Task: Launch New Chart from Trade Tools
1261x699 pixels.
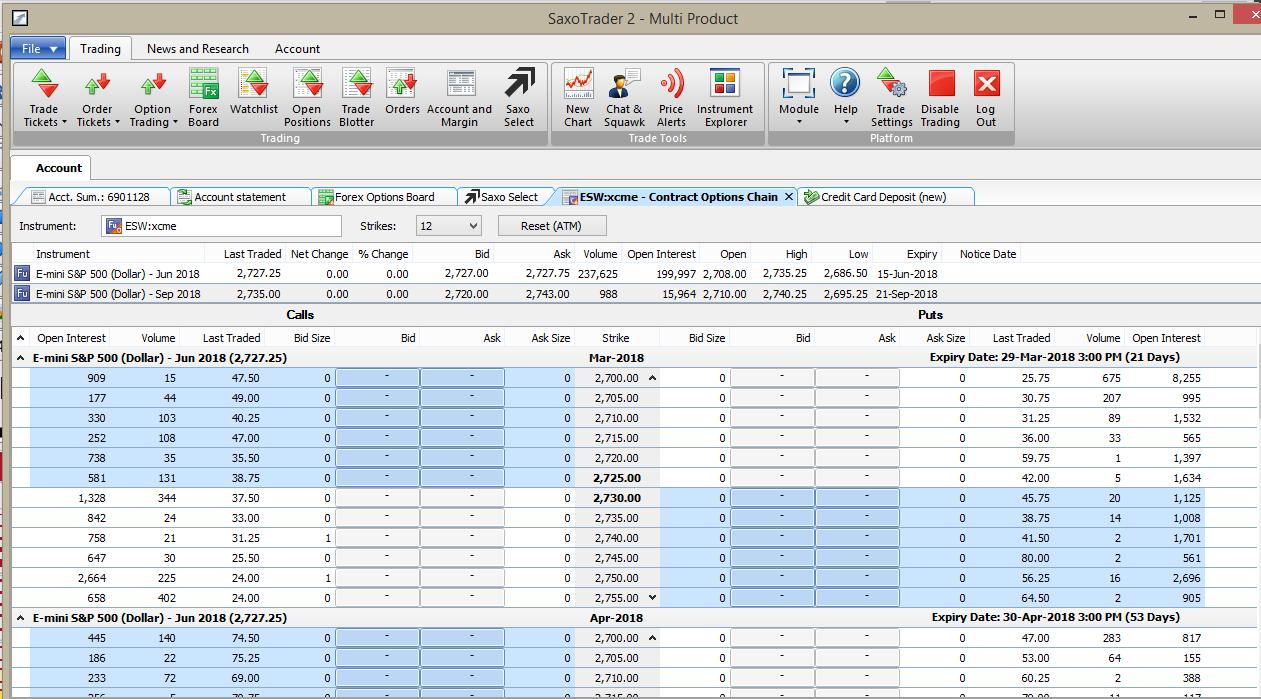Action: click(x=578, y=97)
